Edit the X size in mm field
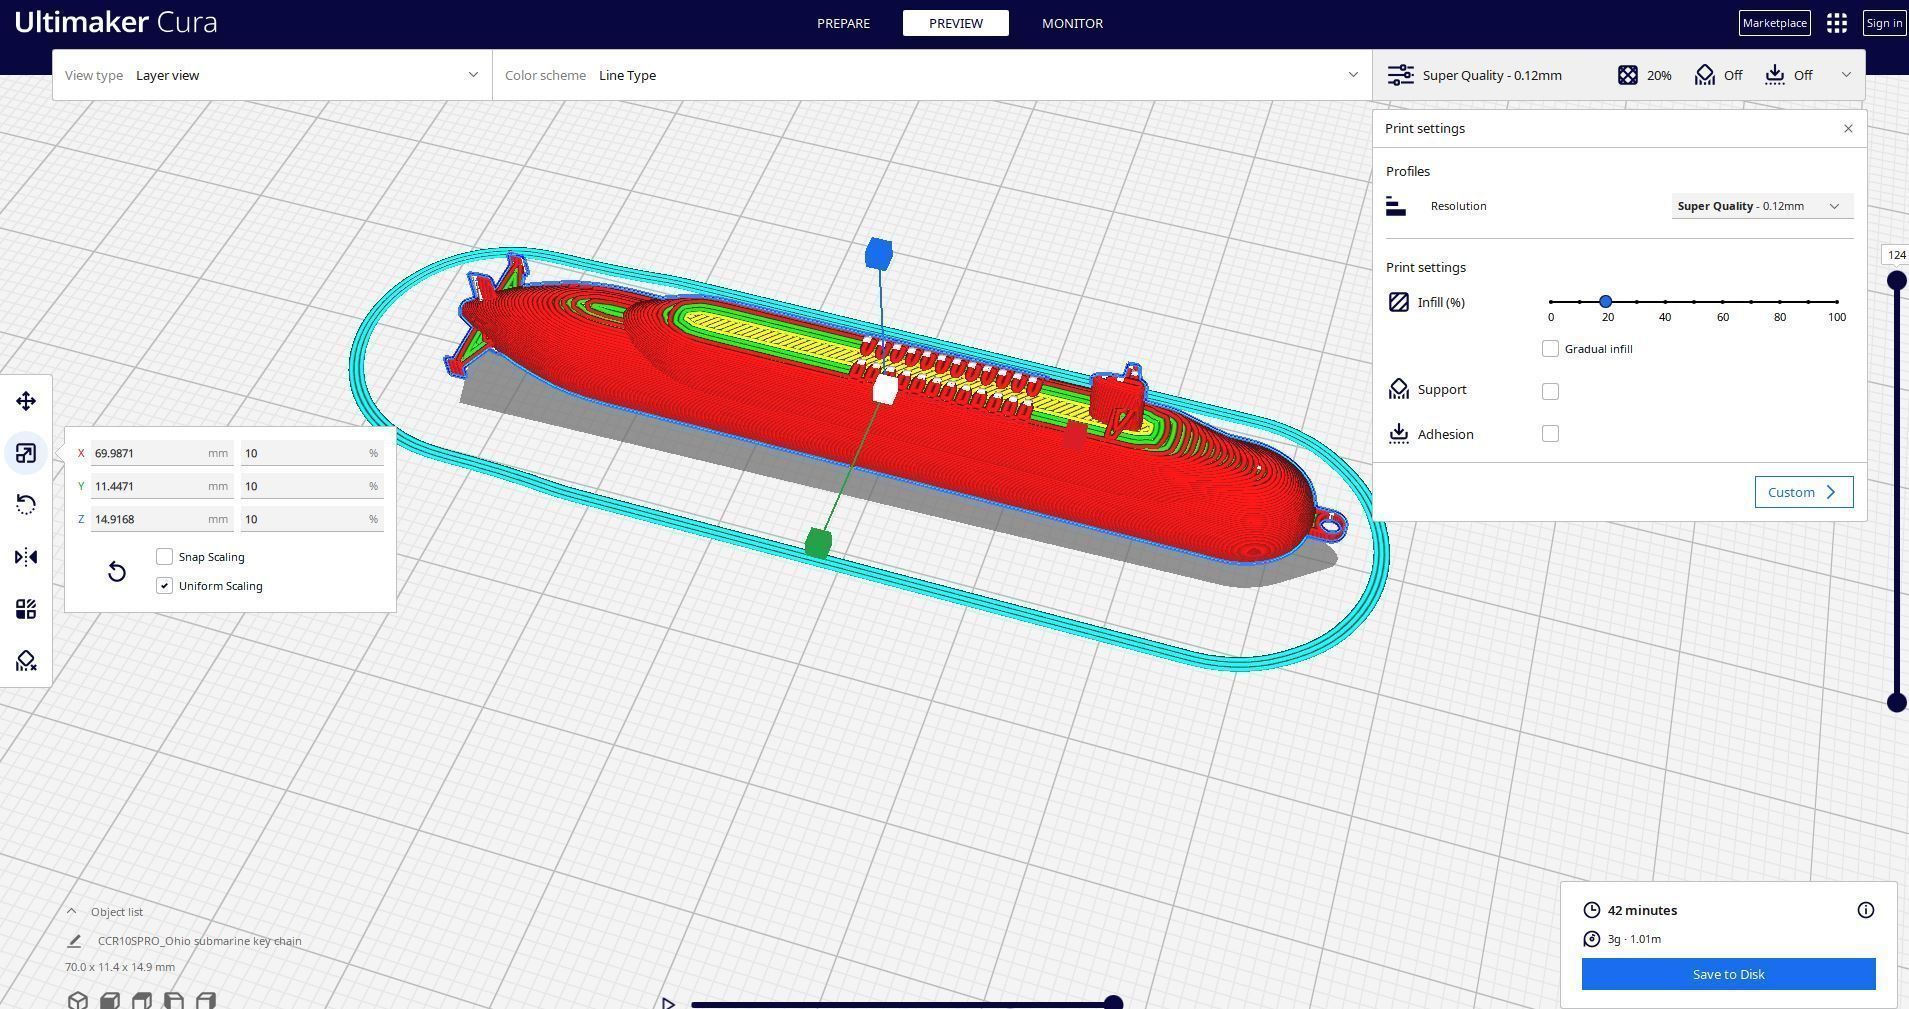The width and height of the screenshot is (1909, 1009). tap(161, 453)
